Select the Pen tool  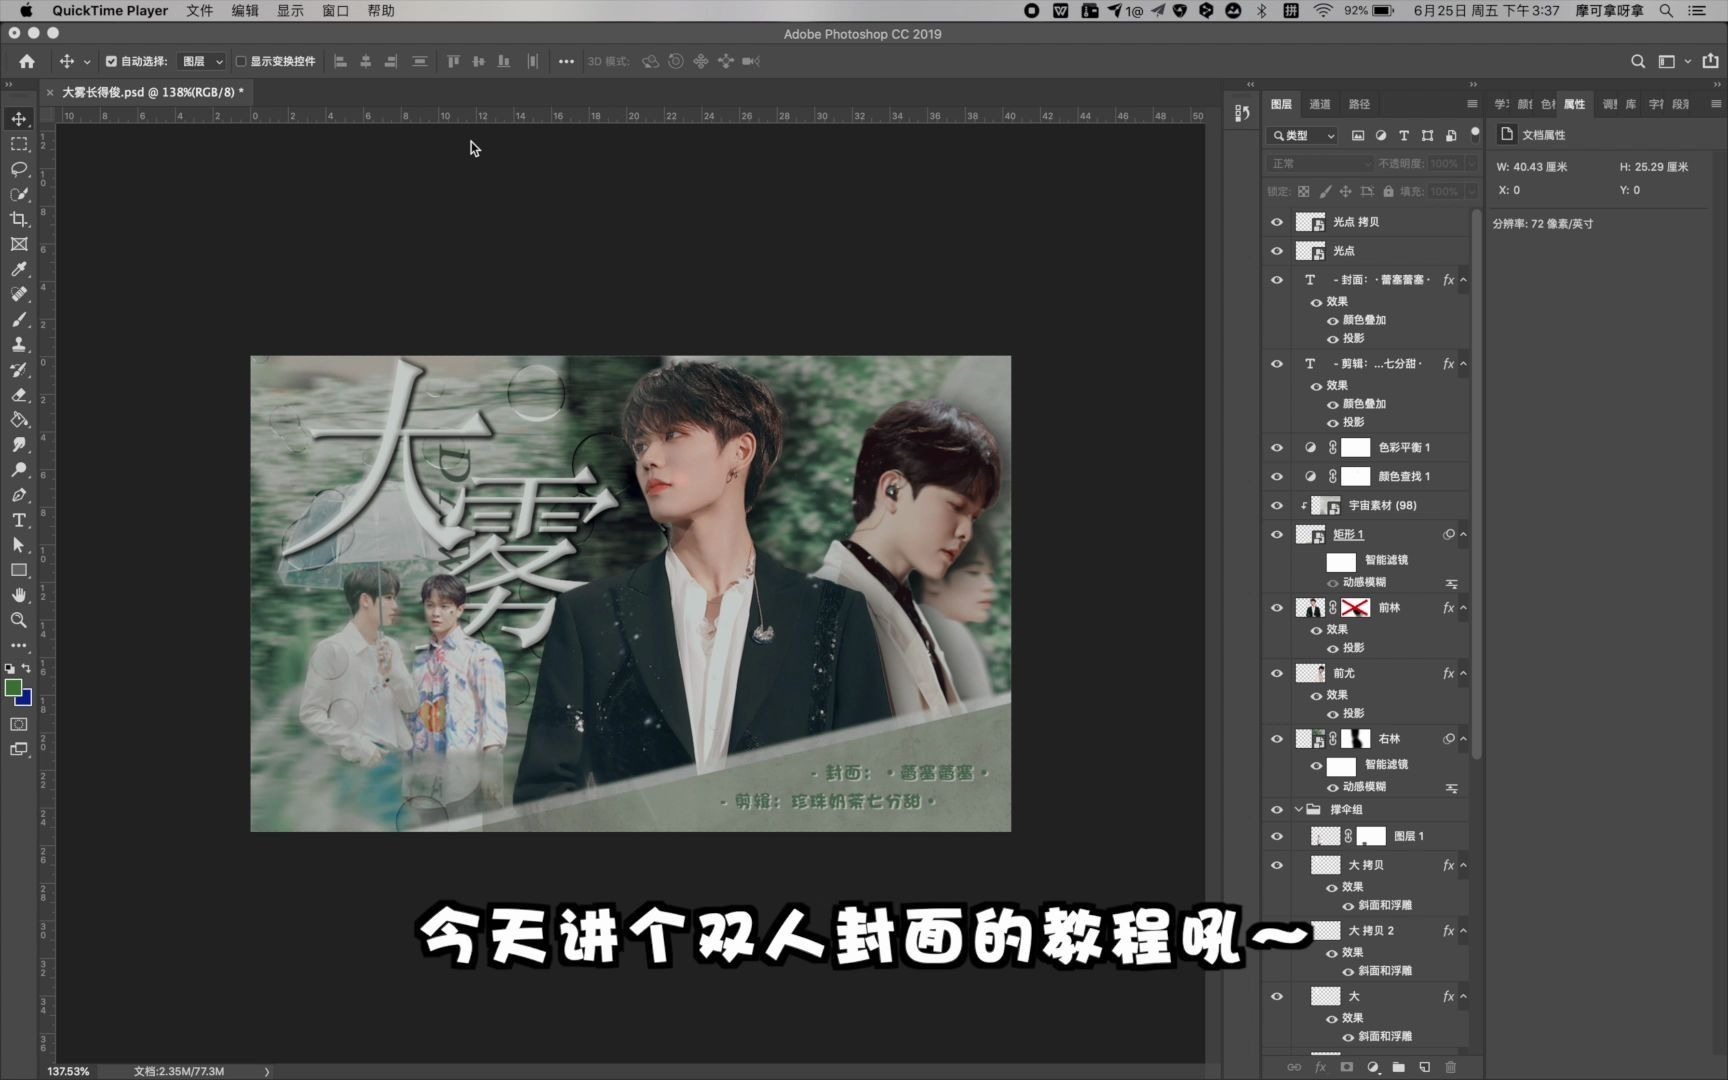pyautogui.click(x=19, y=495)
